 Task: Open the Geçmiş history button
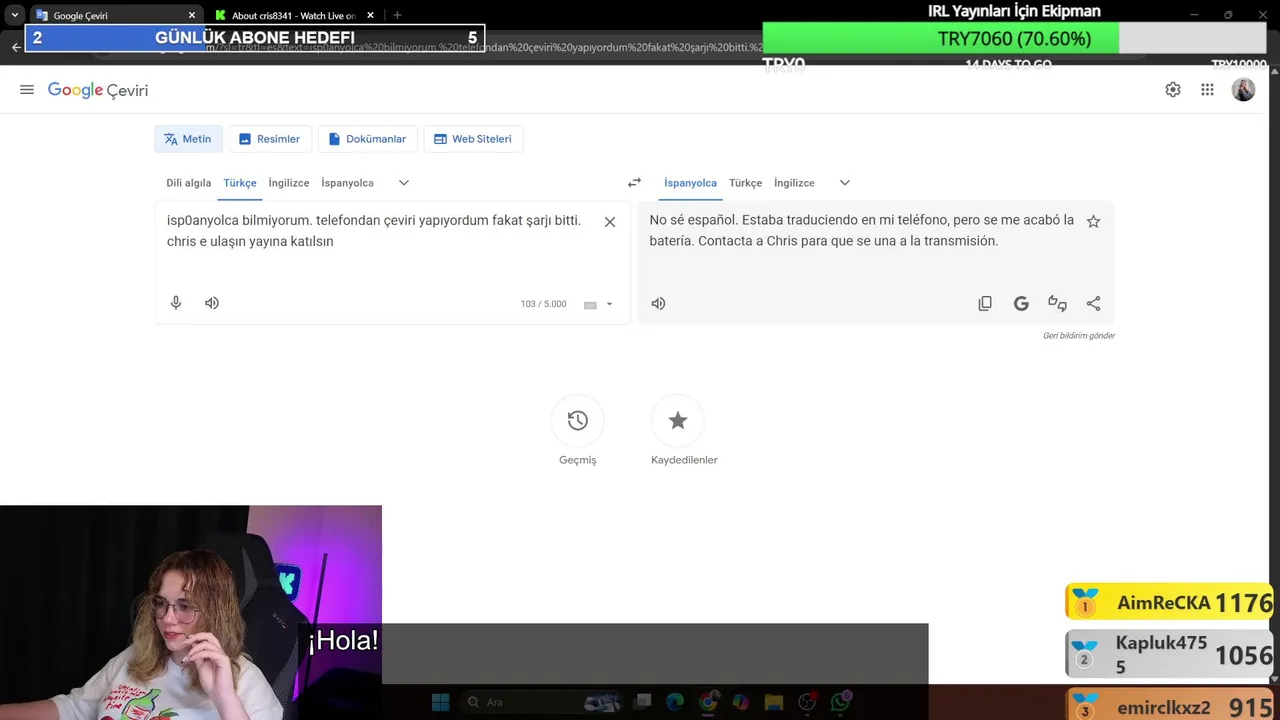(x=577, y=421)
